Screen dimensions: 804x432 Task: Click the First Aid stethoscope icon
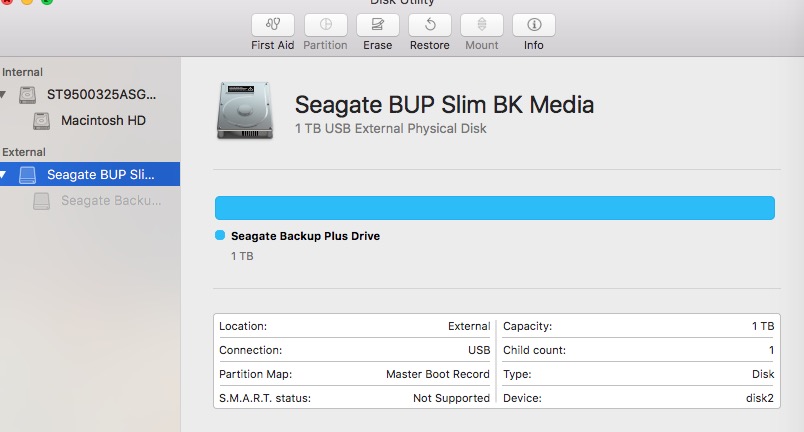pos(272,25)
